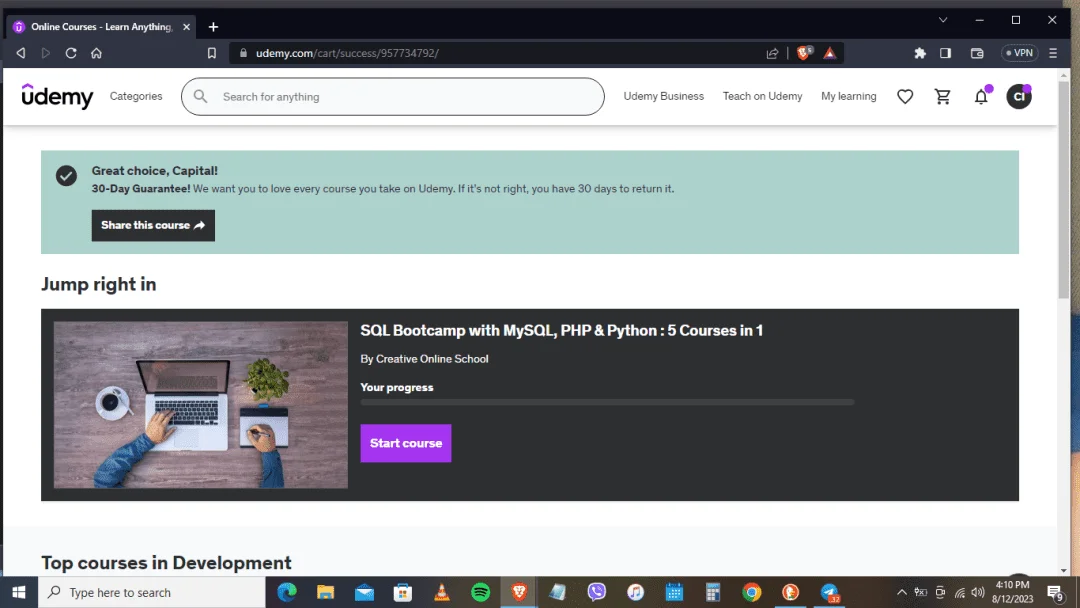The image size is (1080, 608).
Task: Click the browser address bar URL
Action: click(347, 53)
